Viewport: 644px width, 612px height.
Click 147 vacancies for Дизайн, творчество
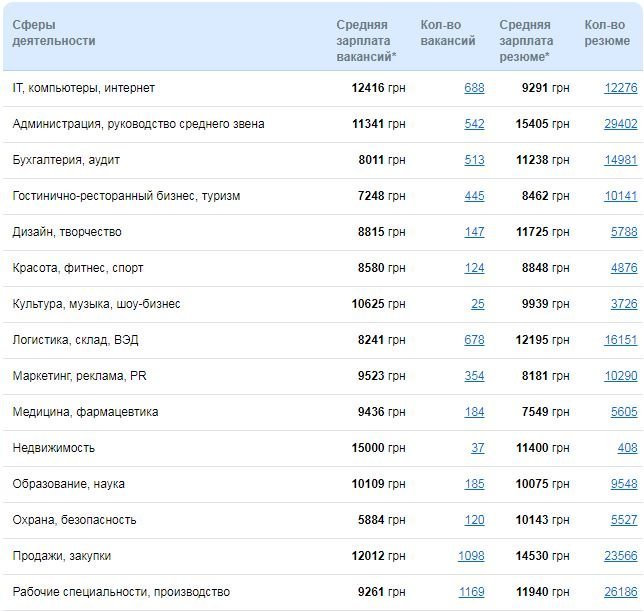click(474, 232)
